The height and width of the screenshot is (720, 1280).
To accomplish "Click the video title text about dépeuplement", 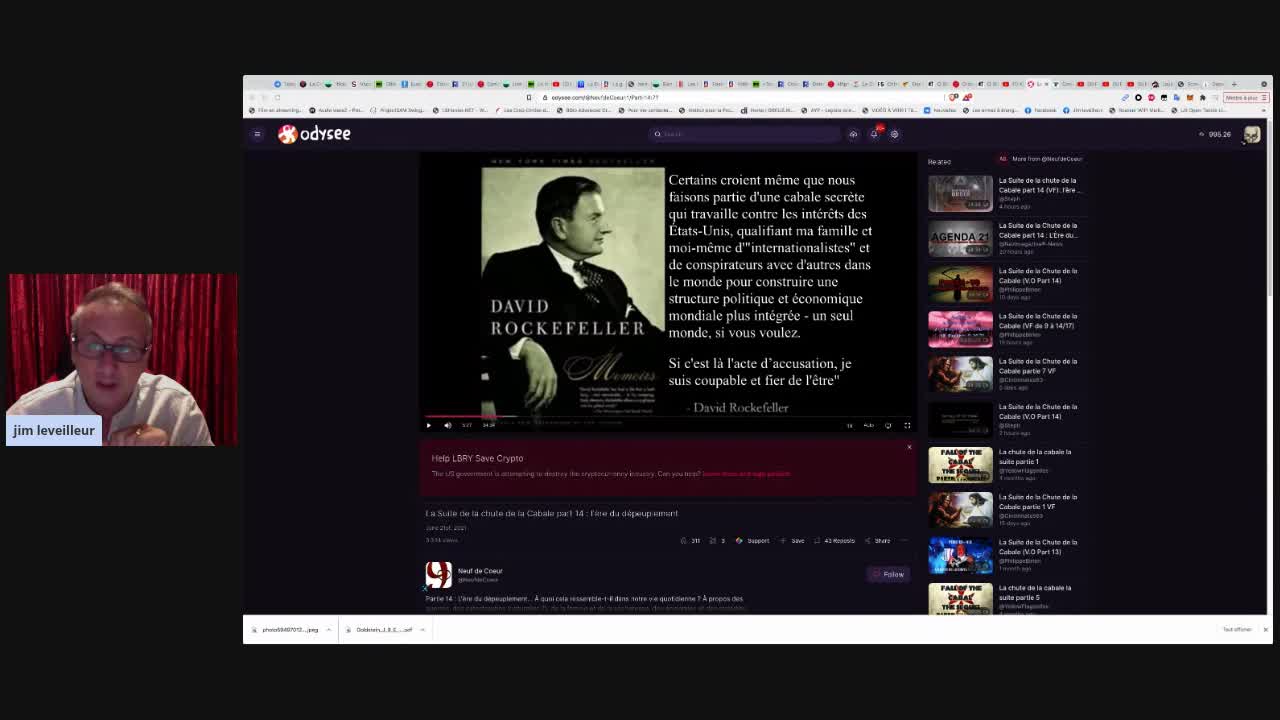I will point(552,513).
